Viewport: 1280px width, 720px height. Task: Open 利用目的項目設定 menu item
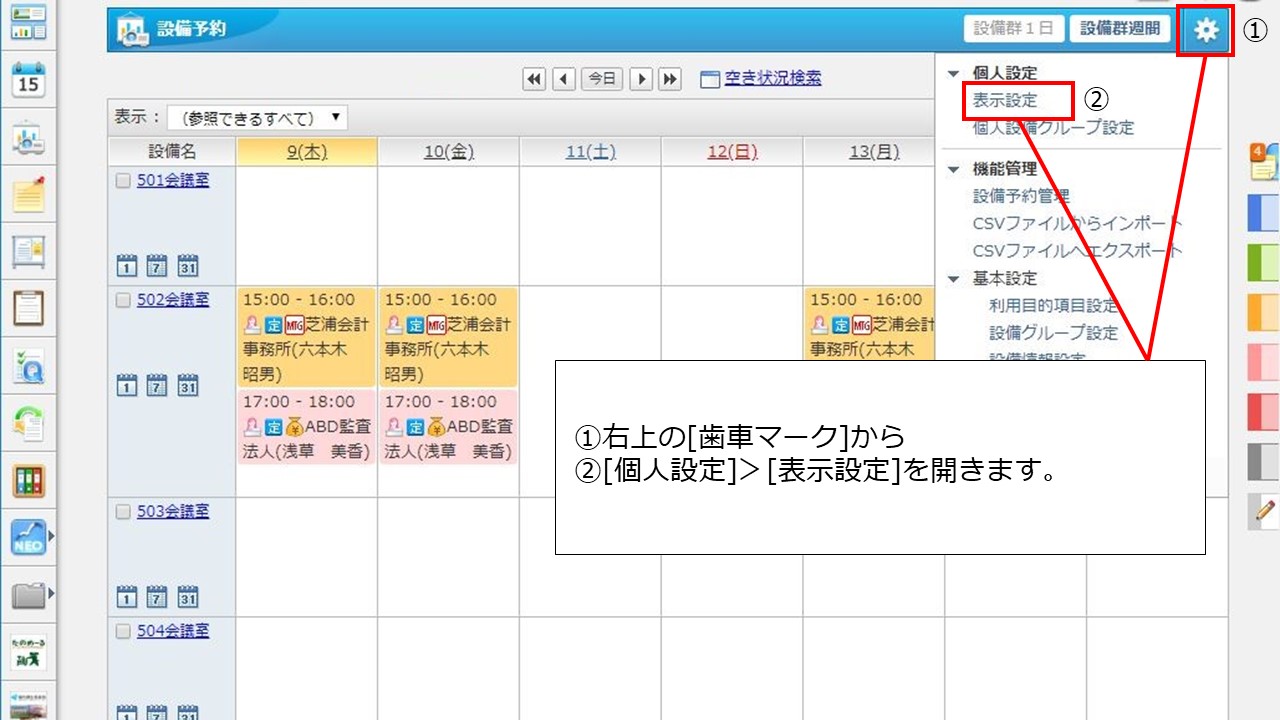[x=1053, y=305]
